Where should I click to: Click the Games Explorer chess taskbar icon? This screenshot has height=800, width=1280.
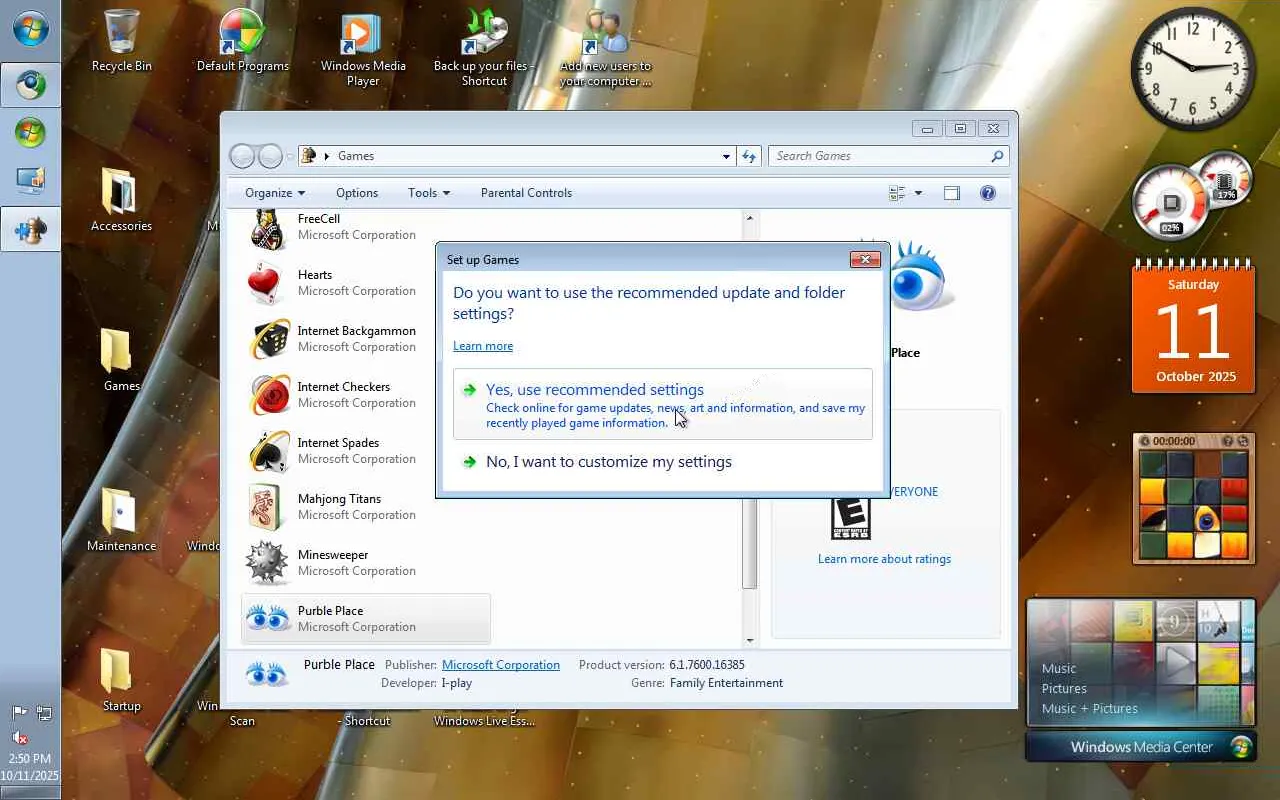click(30, 231)
